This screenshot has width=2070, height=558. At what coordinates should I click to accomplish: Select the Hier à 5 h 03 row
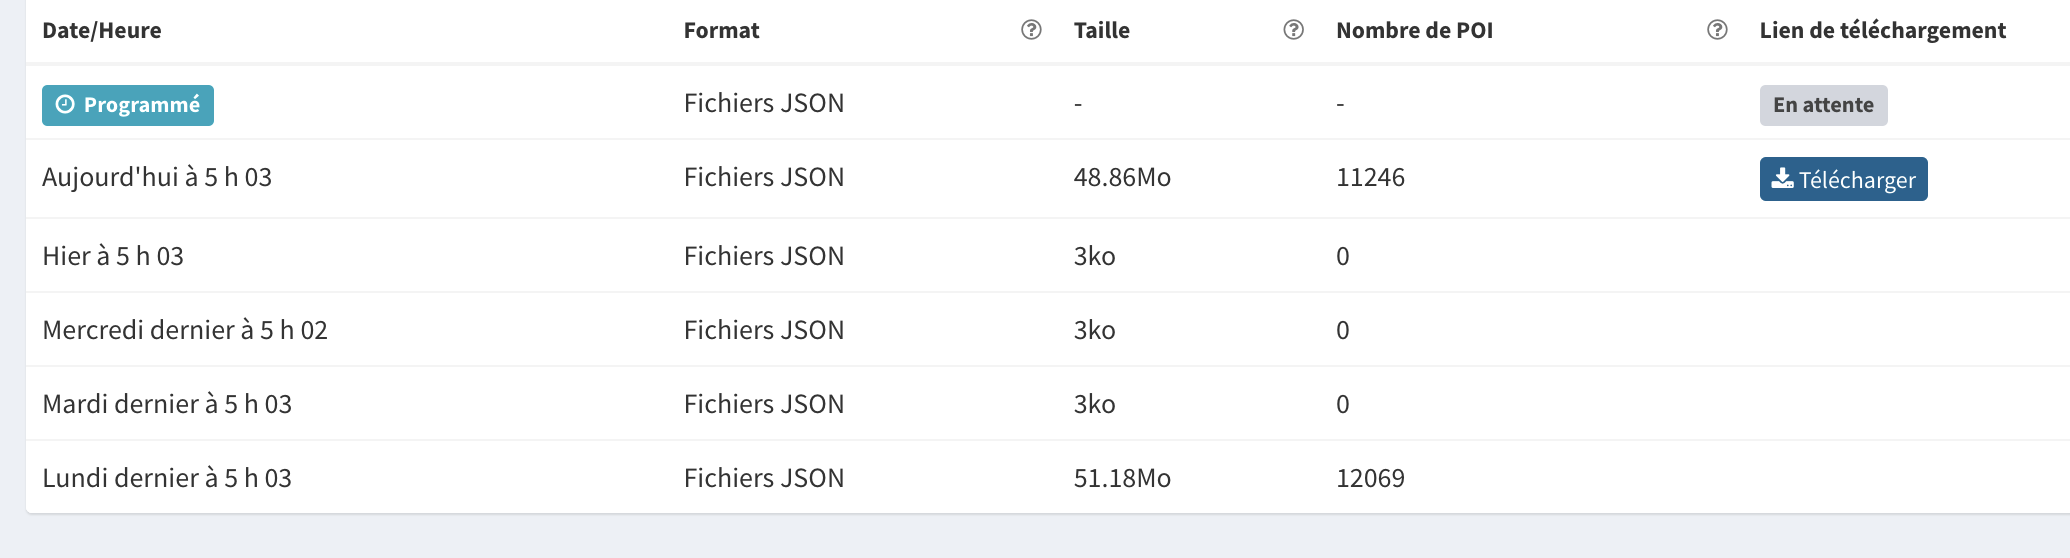1048,255
